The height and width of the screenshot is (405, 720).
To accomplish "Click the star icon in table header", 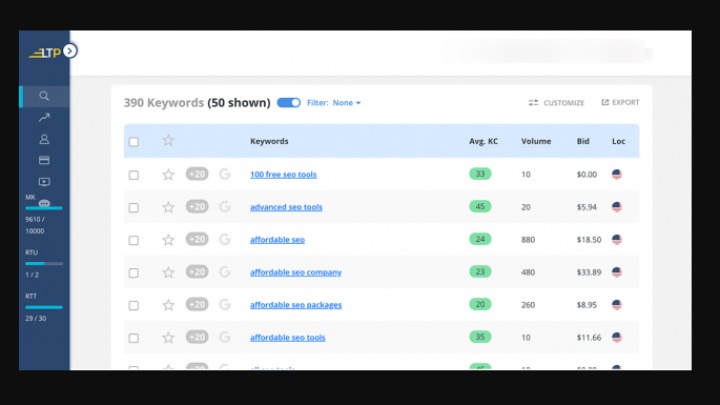I will [x=169, y=140].
